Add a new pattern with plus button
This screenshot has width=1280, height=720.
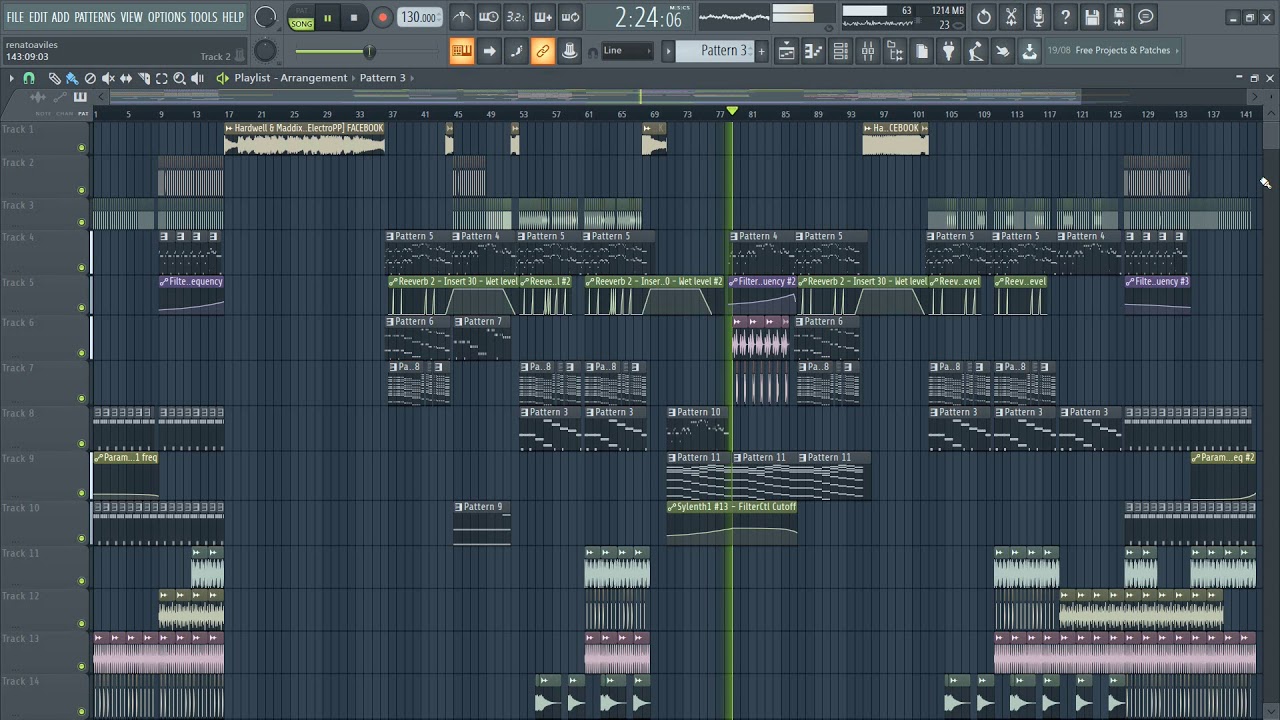(x=761, y=51)
